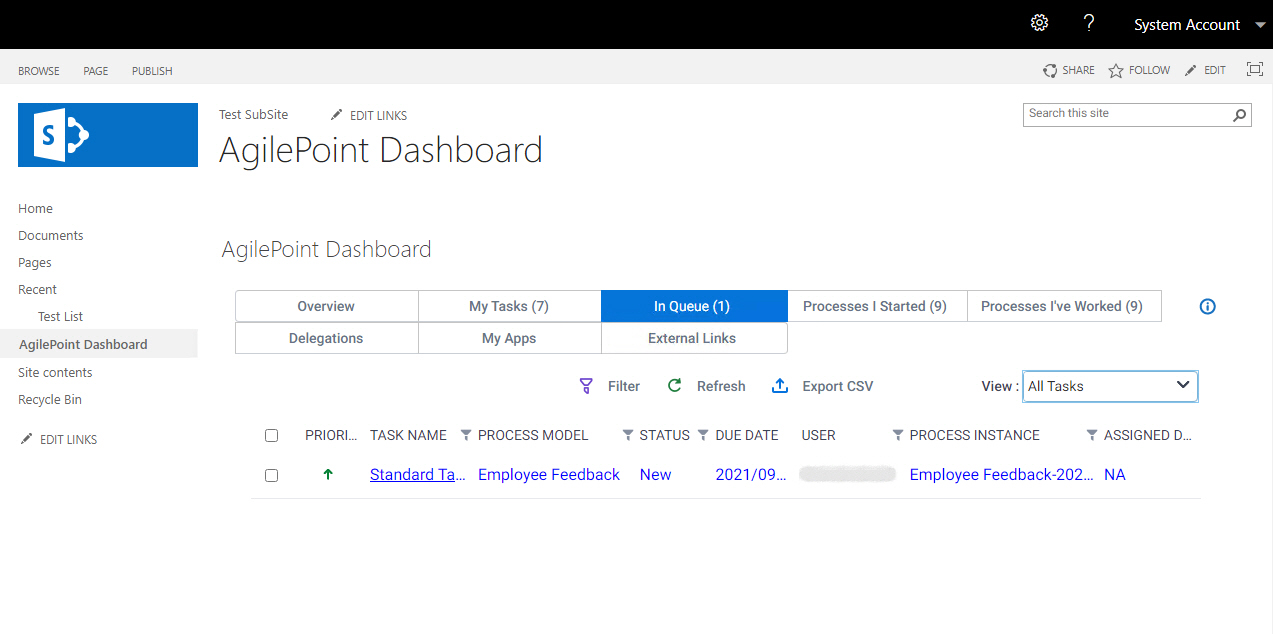
Task: Expand the System Account menu arrow
Action: [1259, 25]
